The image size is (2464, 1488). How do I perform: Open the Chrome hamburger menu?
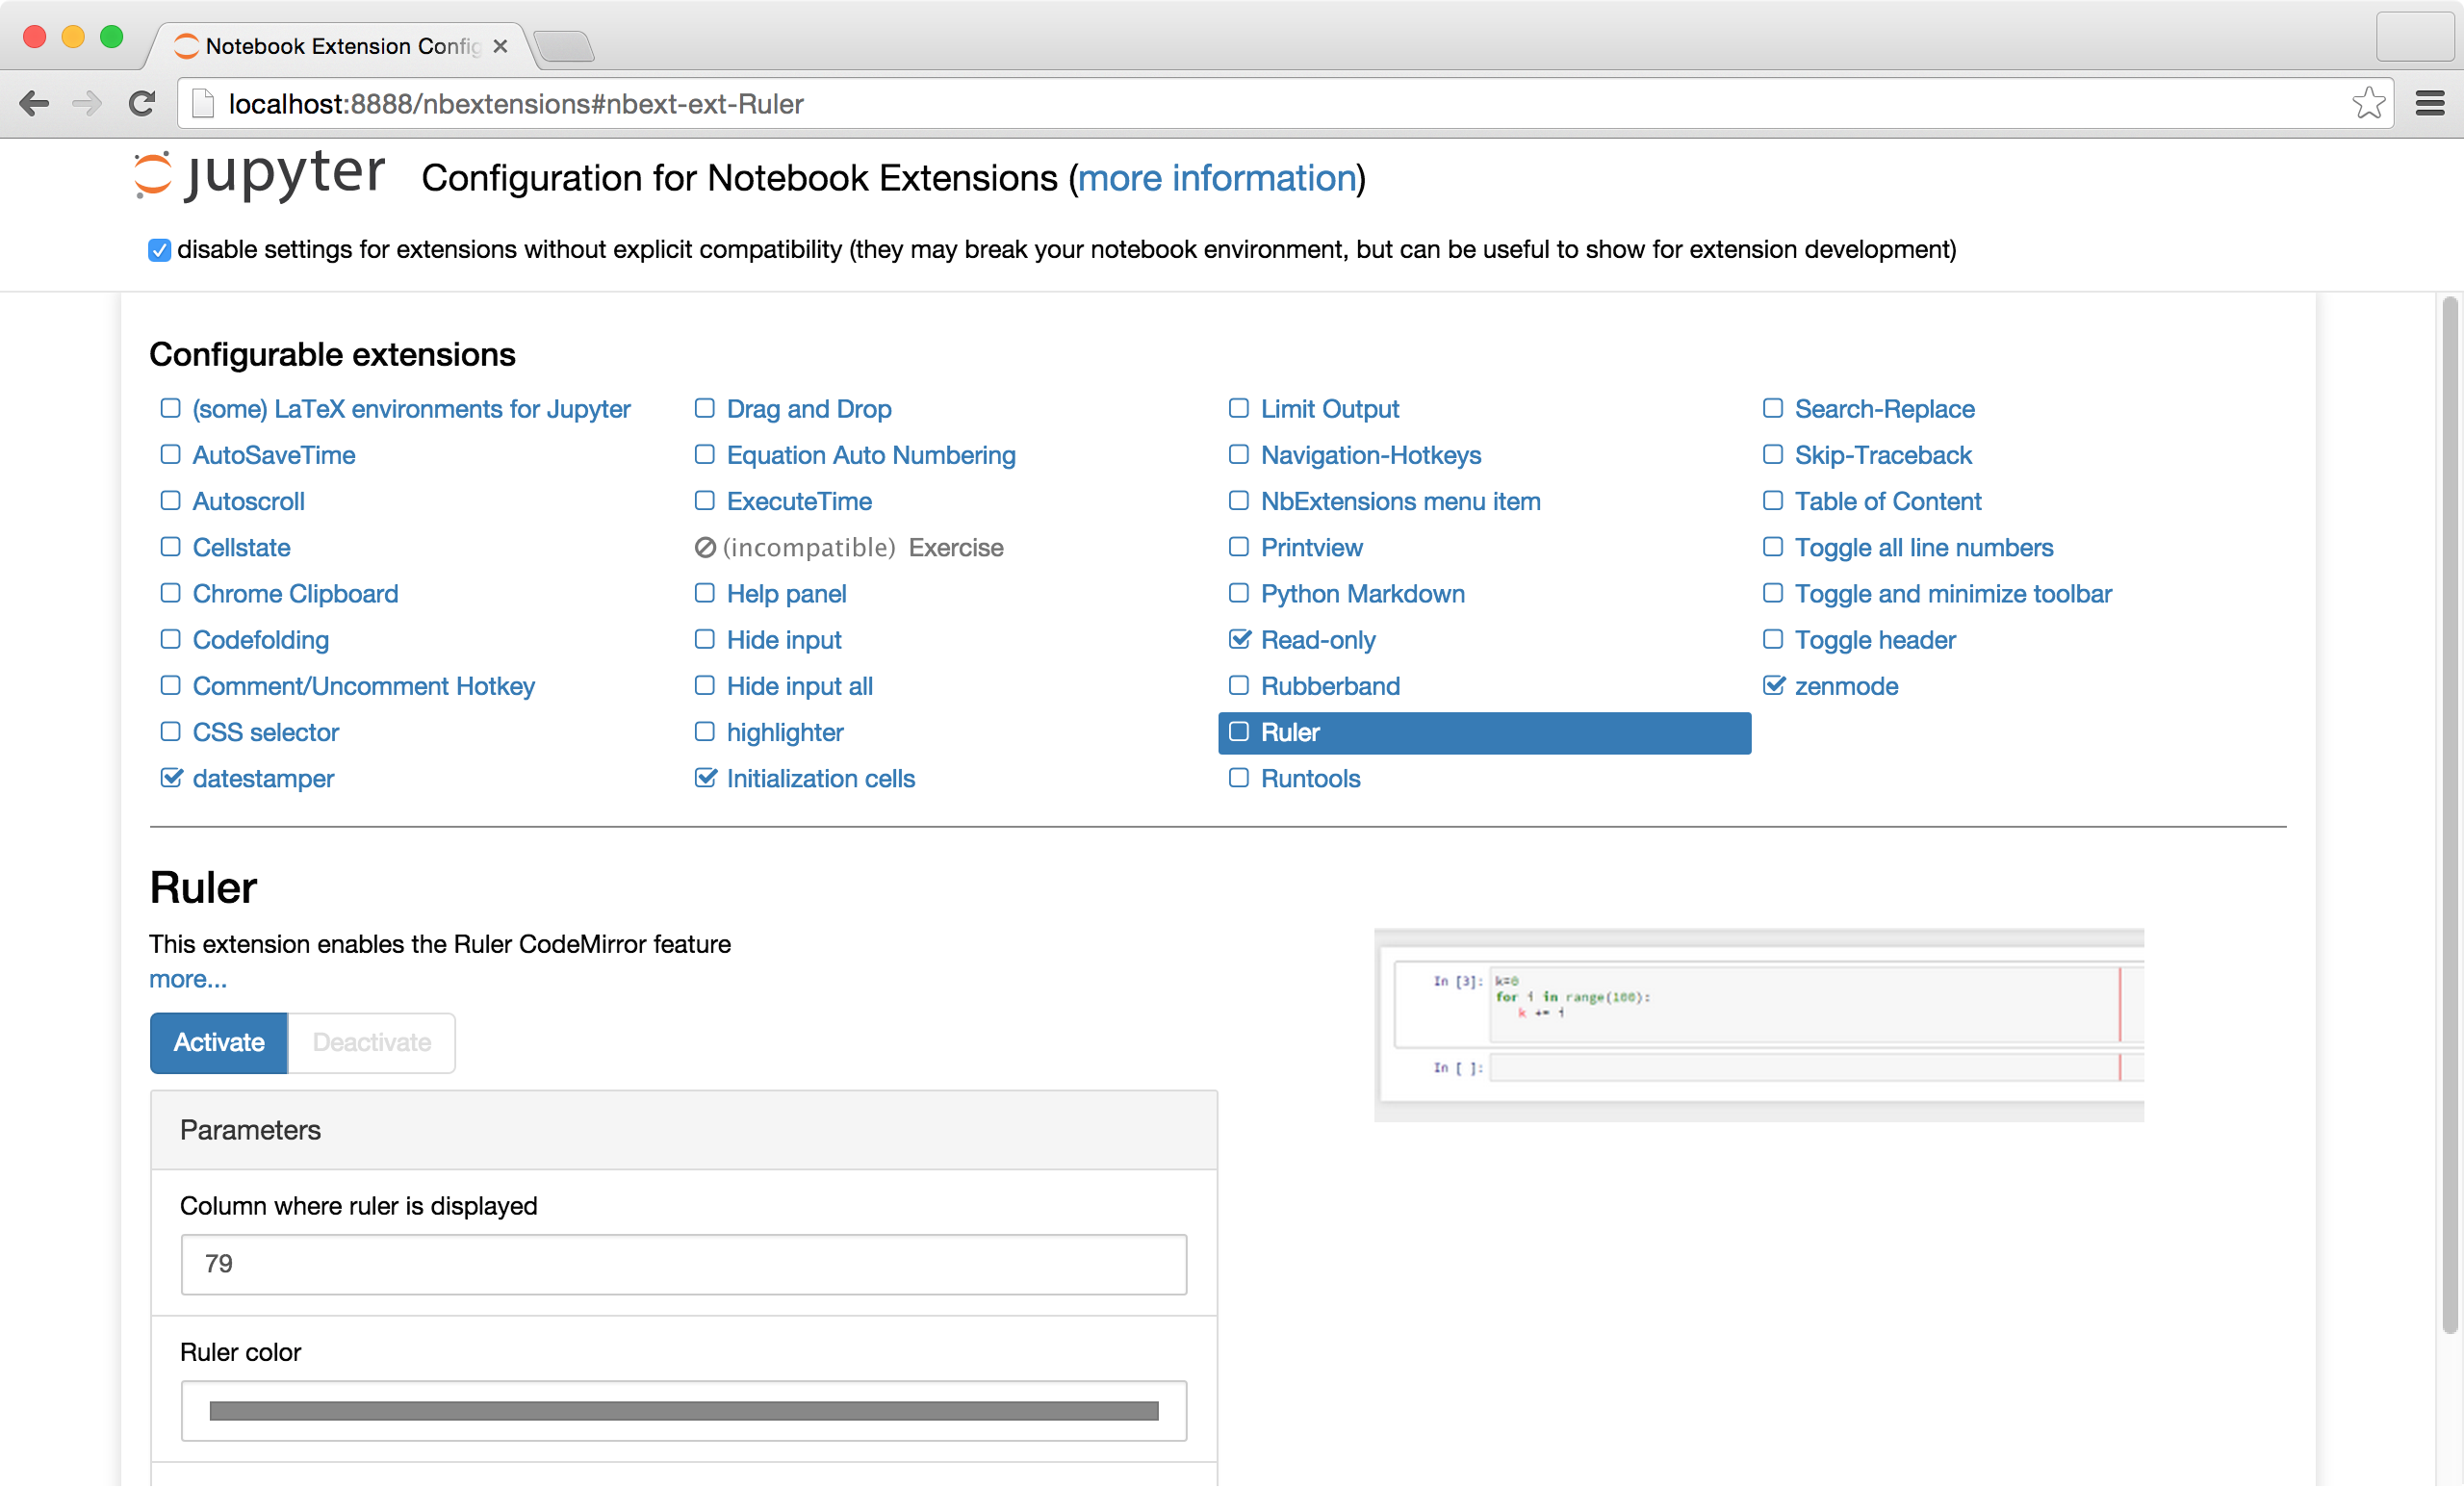click(2429, 104)
